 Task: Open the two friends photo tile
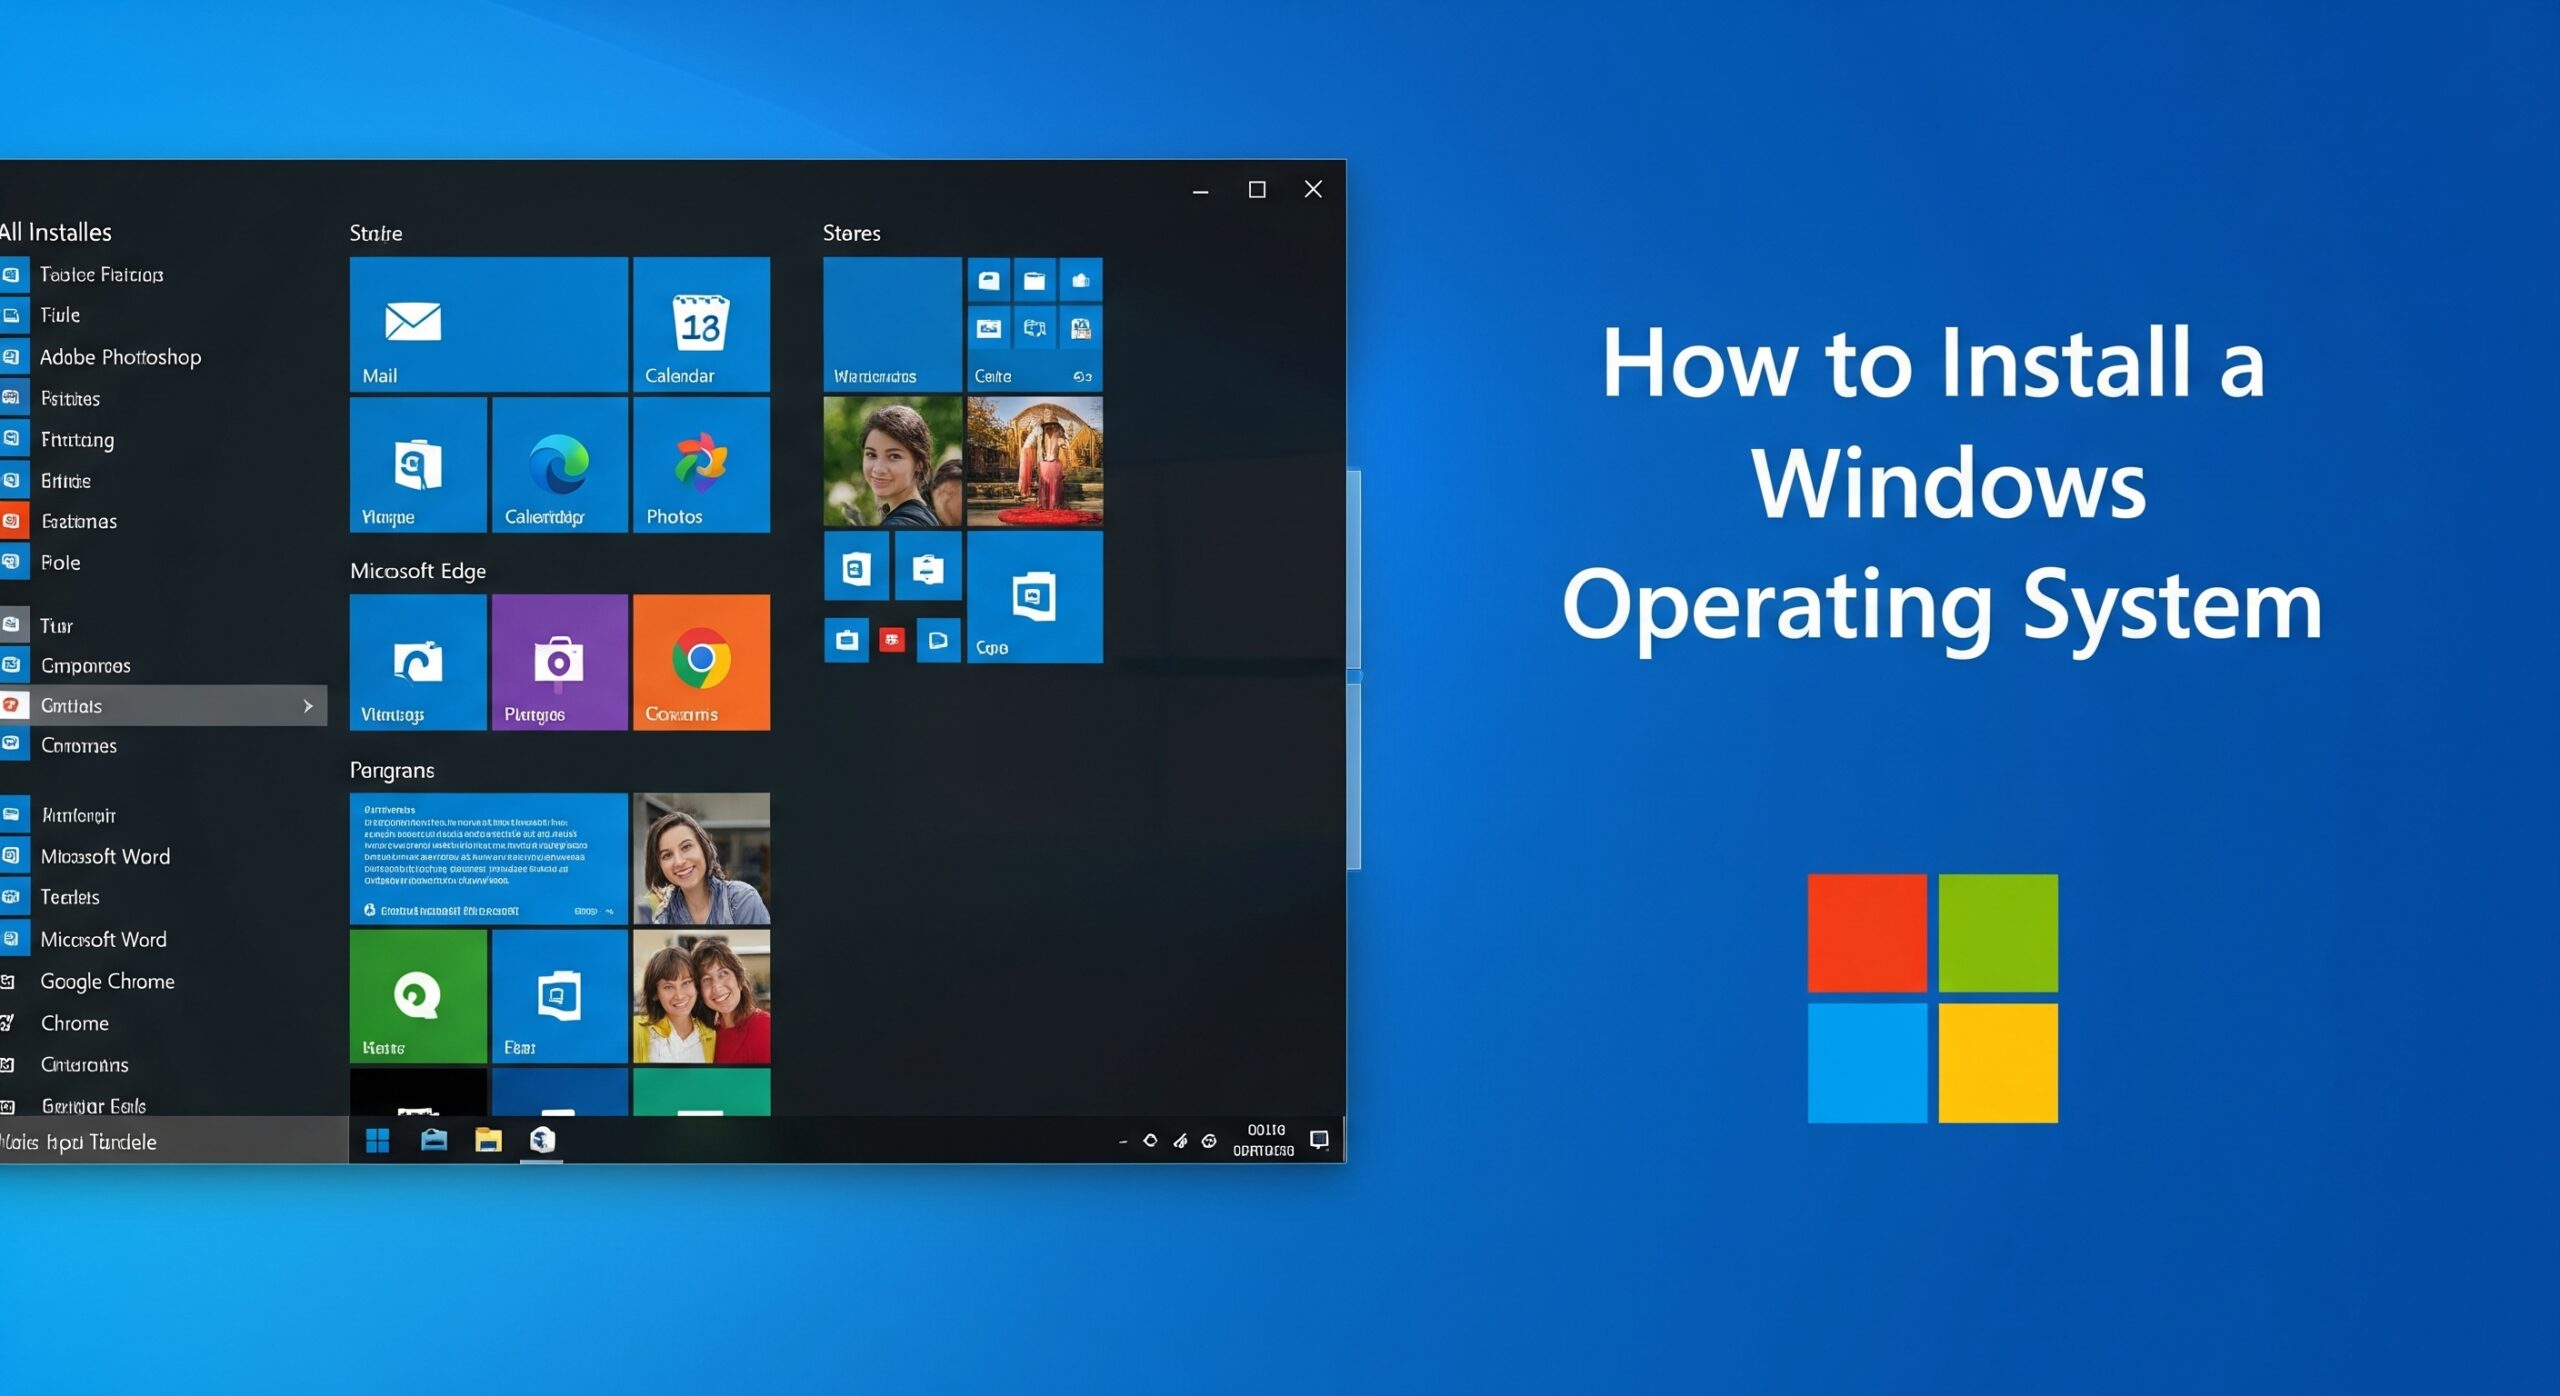pyautogui.click(x=701, y=996)
